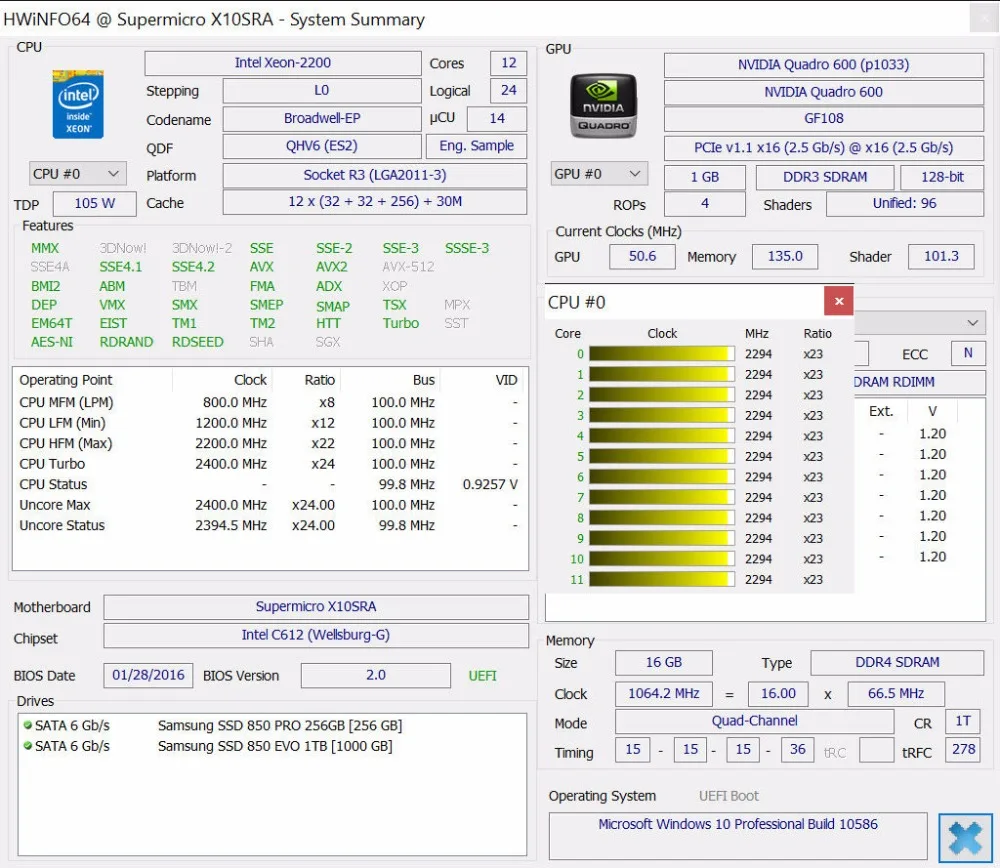Select the Samsung SSD 850 PRO 256GB drive
Image resolution: width=1000 pixels, height=868 pixels.
tap(271, 726)
